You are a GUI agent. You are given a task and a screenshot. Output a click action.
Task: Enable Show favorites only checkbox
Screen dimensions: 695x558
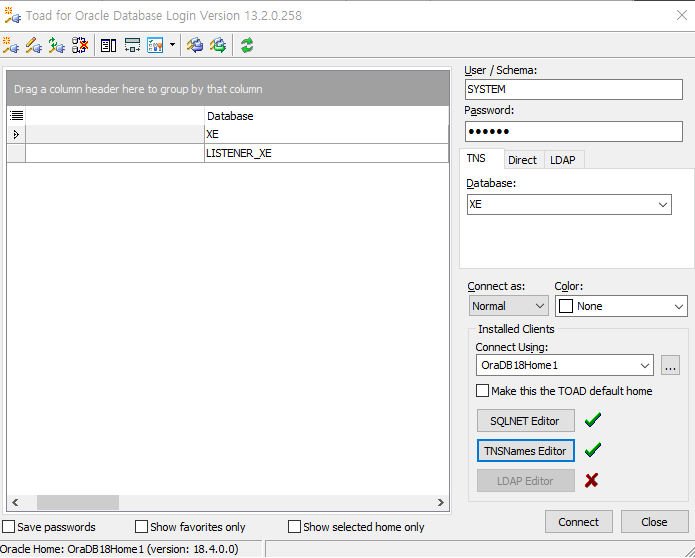point(141,527)
